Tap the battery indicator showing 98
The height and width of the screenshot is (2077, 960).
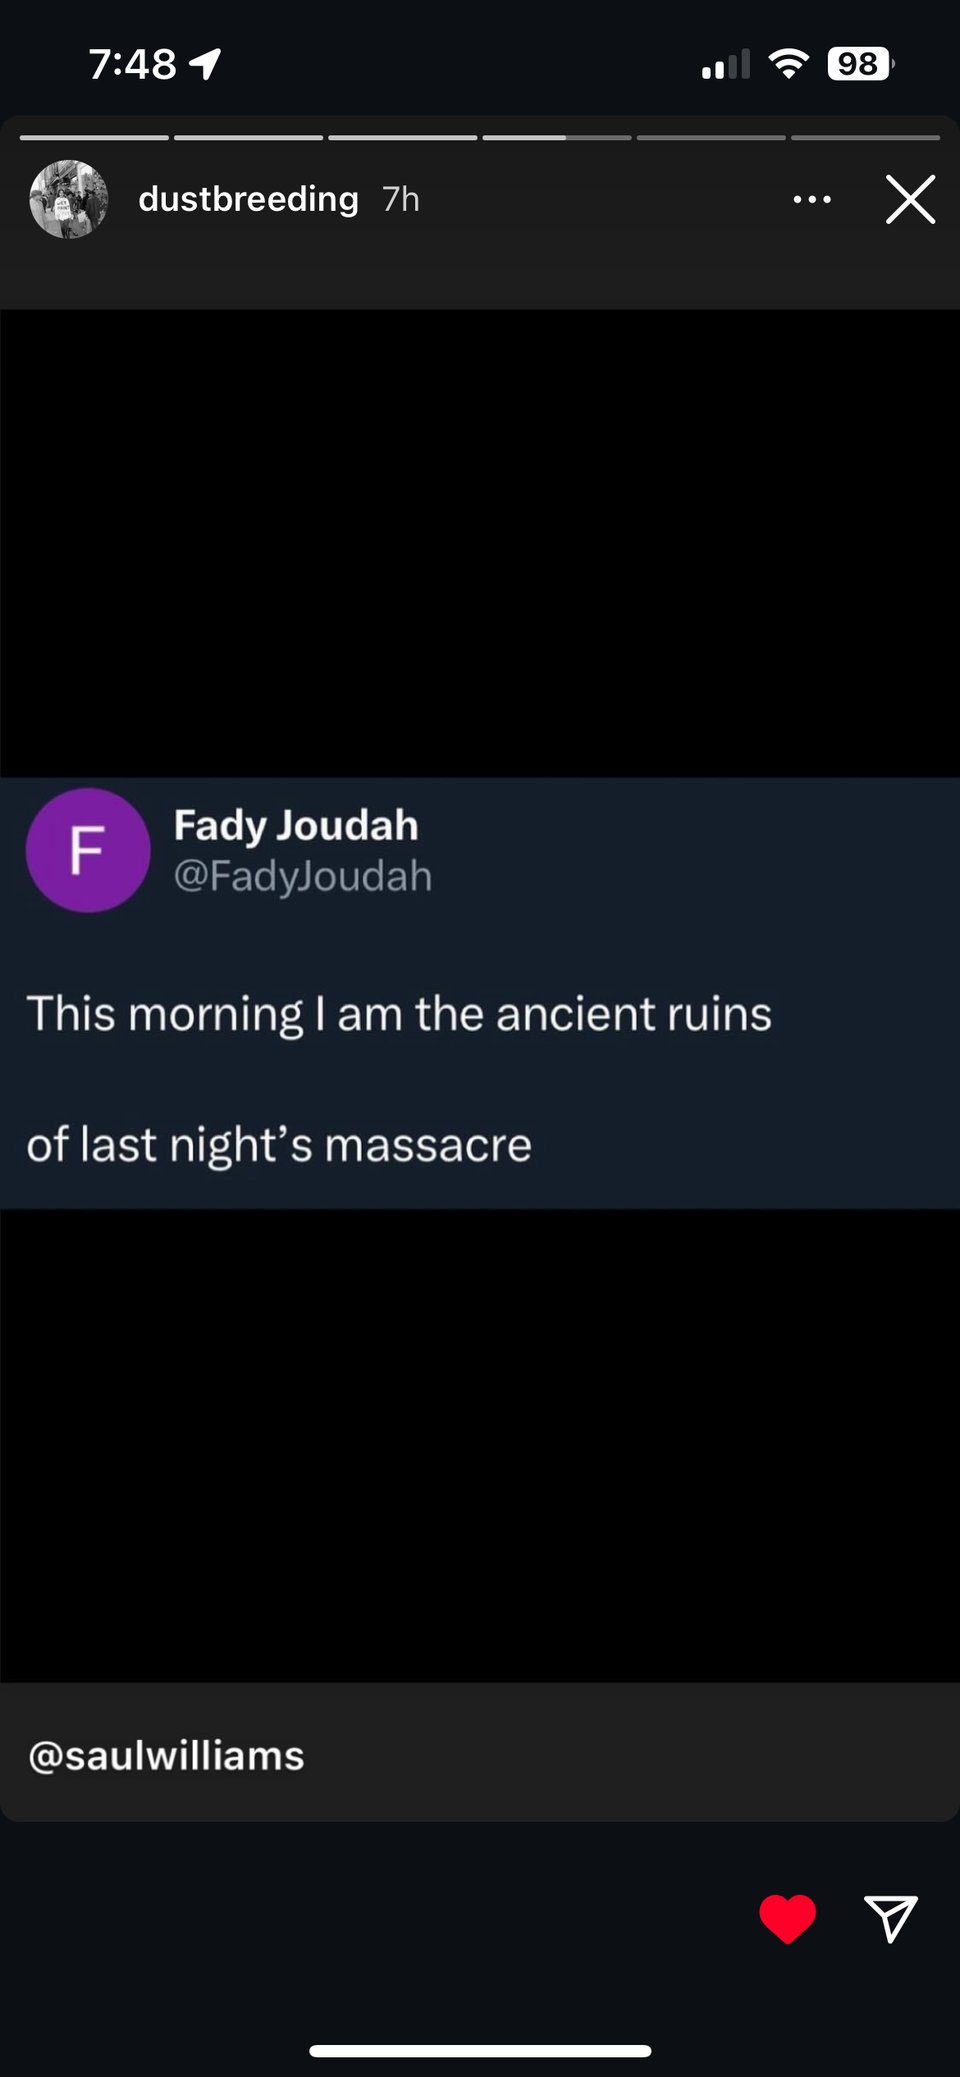click(860, 64)
